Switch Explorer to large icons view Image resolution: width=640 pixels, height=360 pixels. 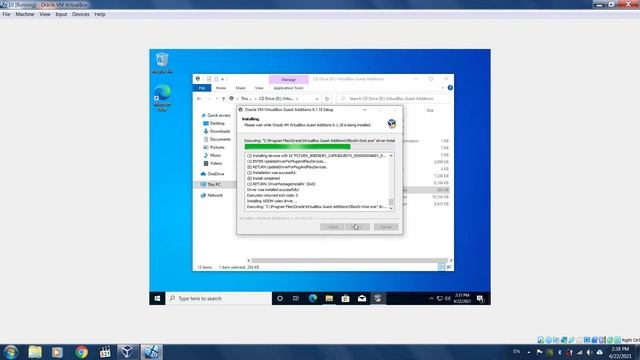[449, 267]
